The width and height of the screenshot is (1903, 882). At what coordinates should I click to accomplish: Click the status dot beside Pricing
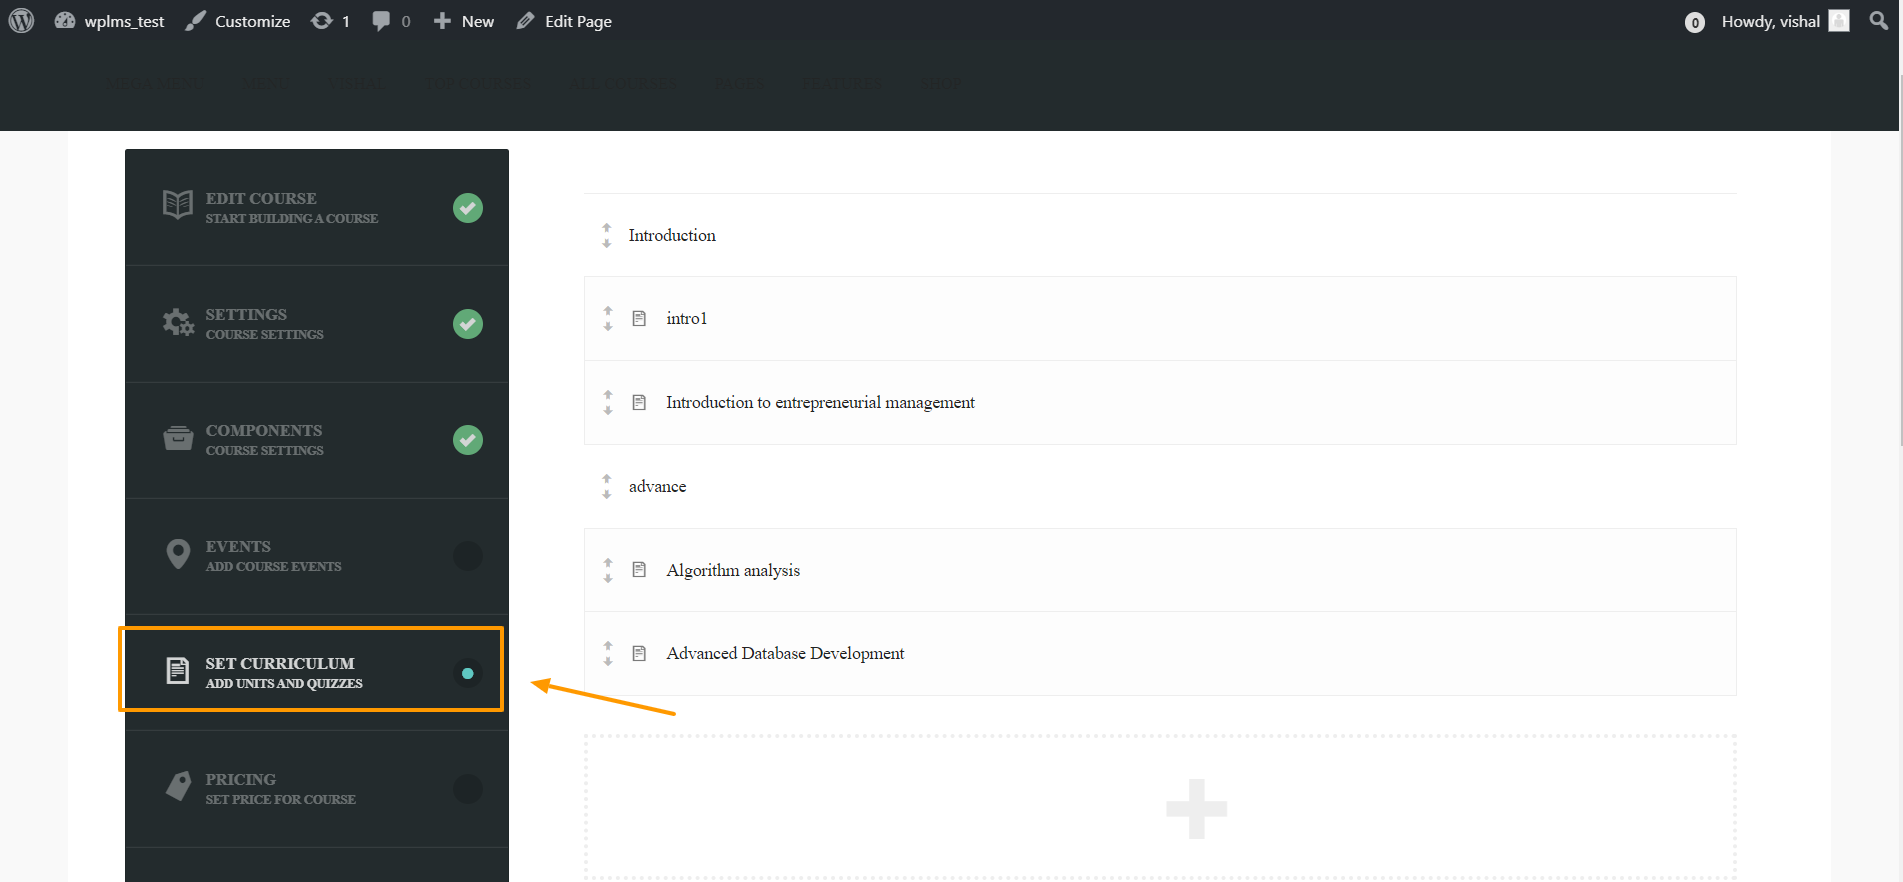click(x=468, y=789)
